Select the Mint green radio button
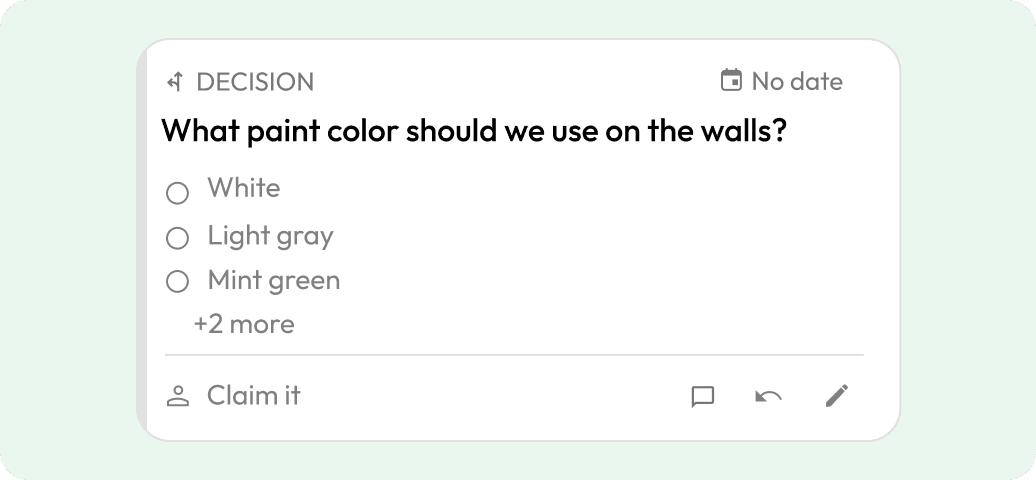This screenshot has width=1036, height=480. pos(177,282)
